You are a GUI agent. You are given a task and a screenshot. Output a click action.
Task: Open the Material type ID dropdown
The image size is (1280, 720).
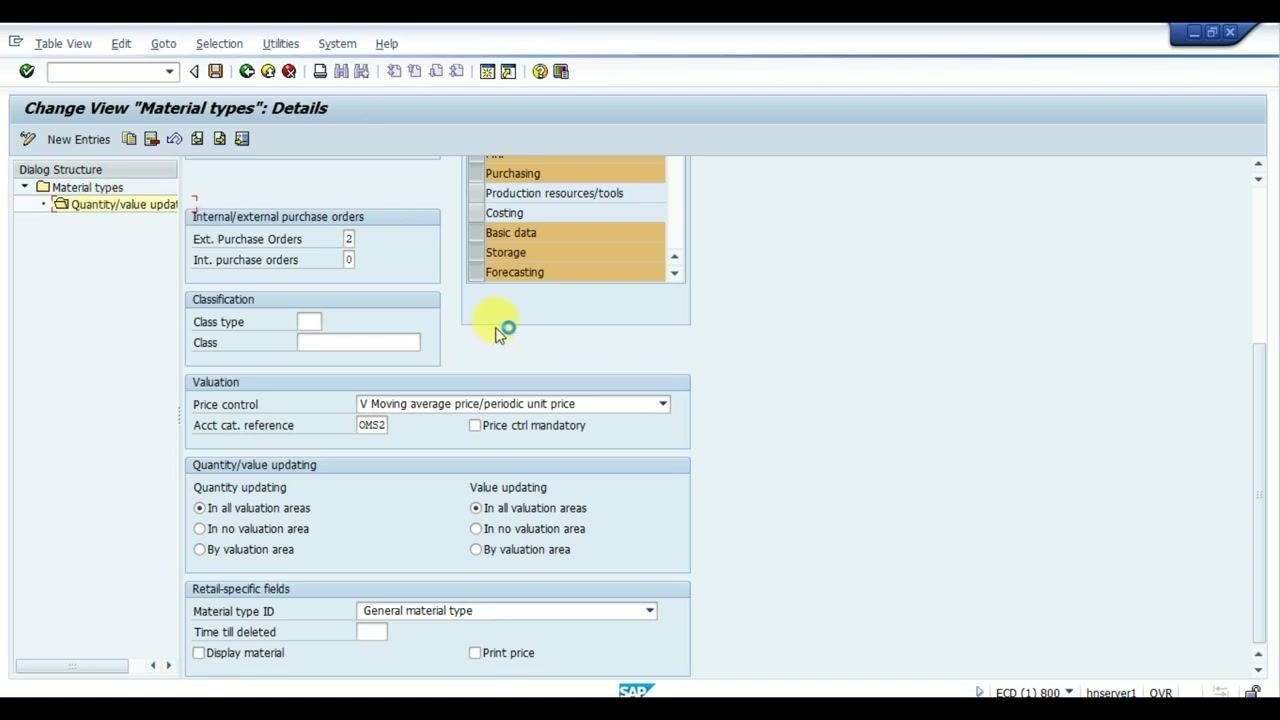[649, 611]
